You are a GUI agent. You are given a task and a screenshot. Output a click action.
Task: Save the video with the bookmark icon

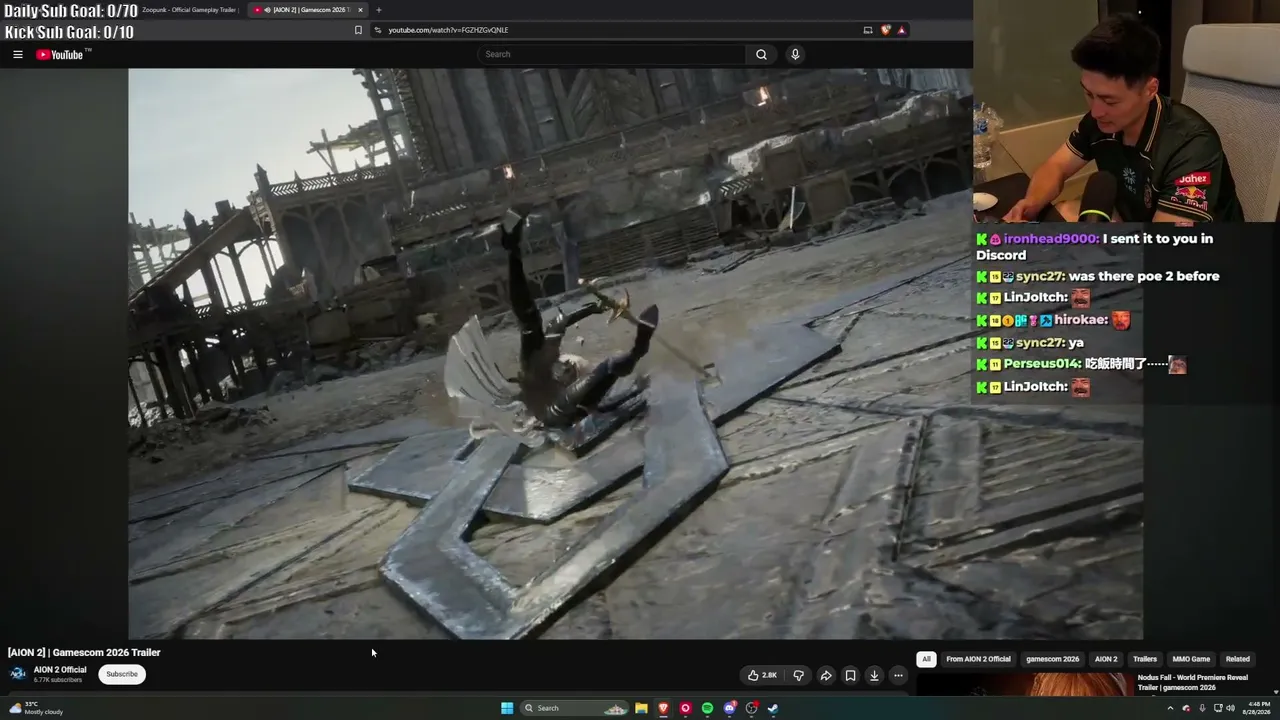point(850,675)
